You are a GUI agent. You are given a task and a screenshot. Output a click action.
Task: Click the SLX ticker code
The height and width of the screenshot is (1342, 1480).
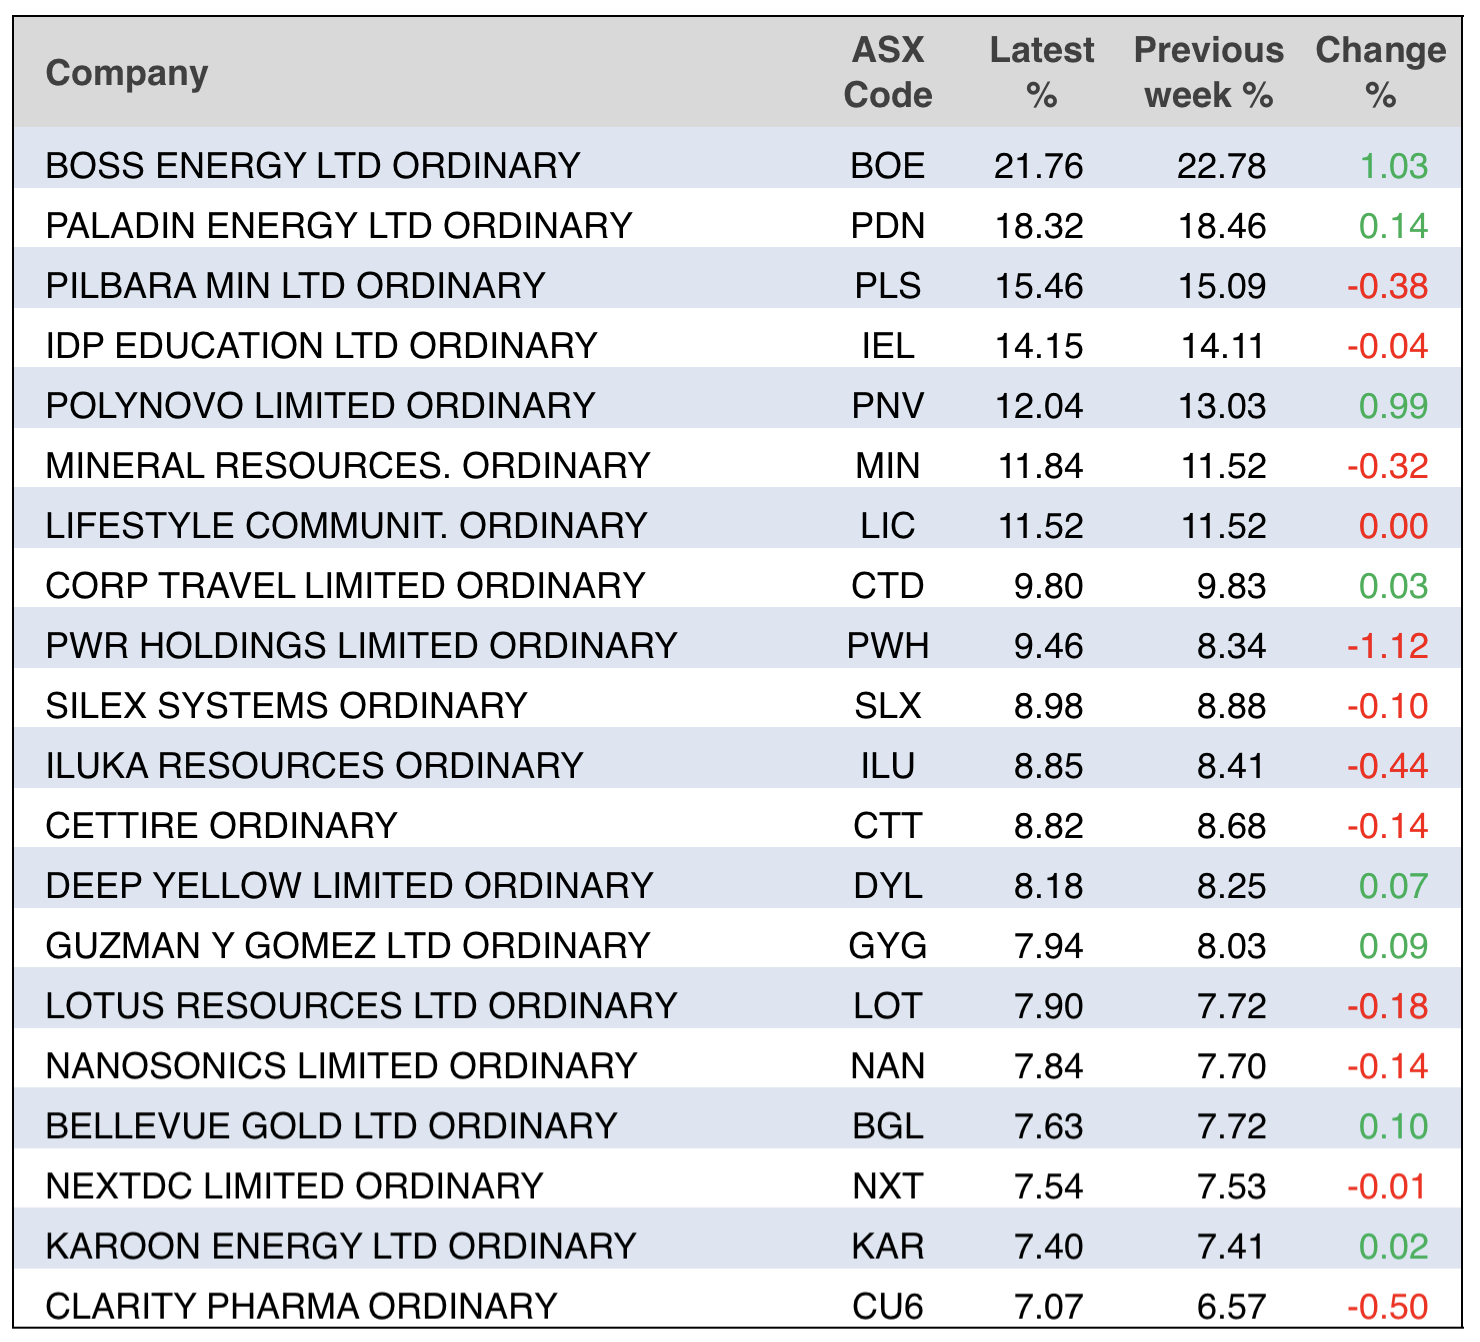point(887,706)
